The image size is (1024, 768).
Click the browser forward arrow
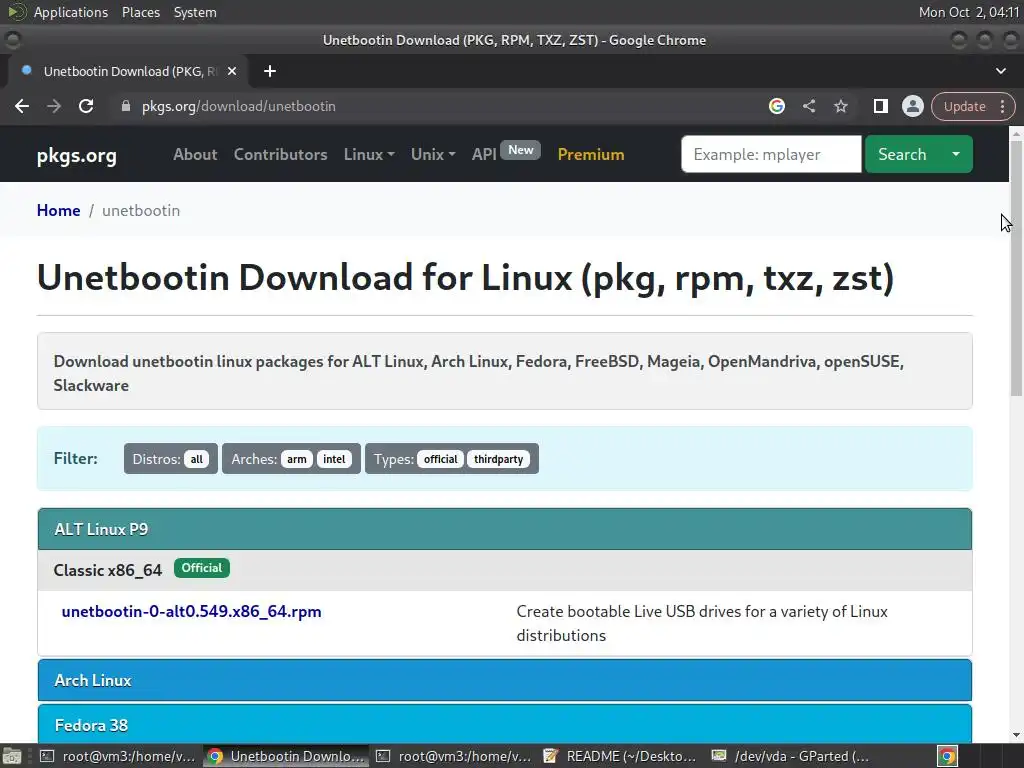(x=54, y=106)
